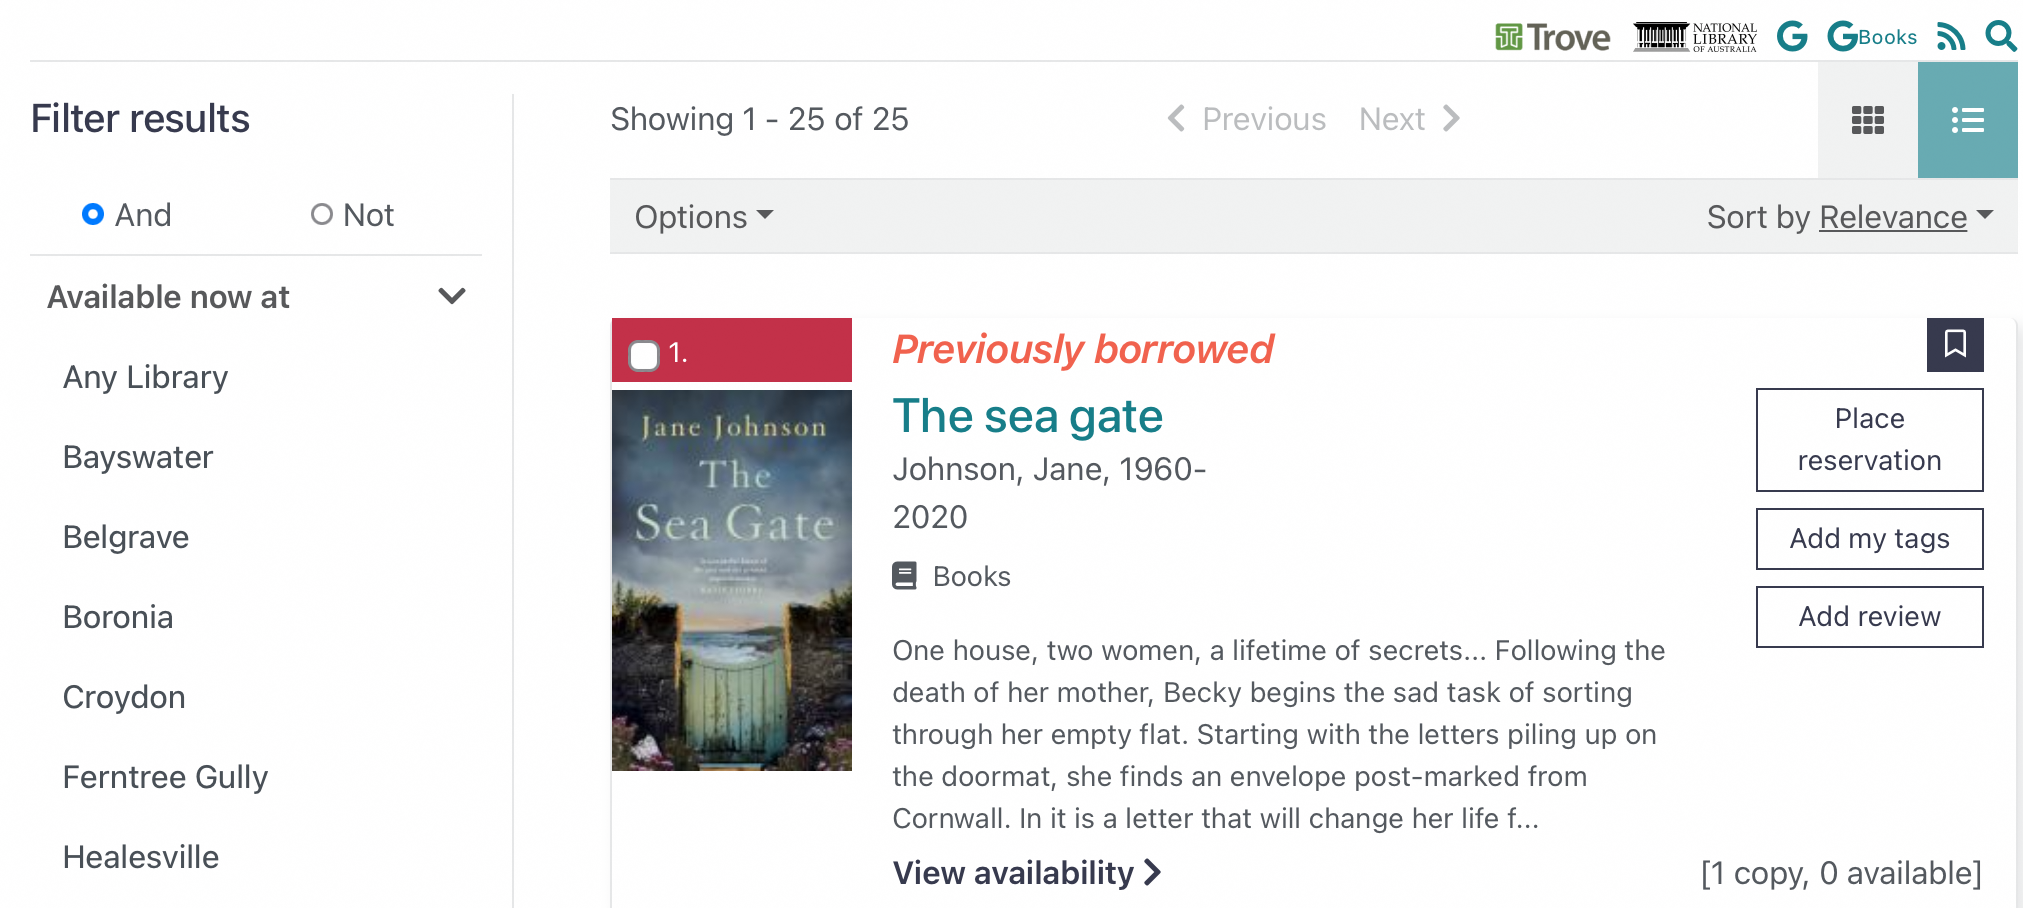Select the Not filter radio button
Image resolution: width=2023 pixels, height=908 pixels.
321,214
